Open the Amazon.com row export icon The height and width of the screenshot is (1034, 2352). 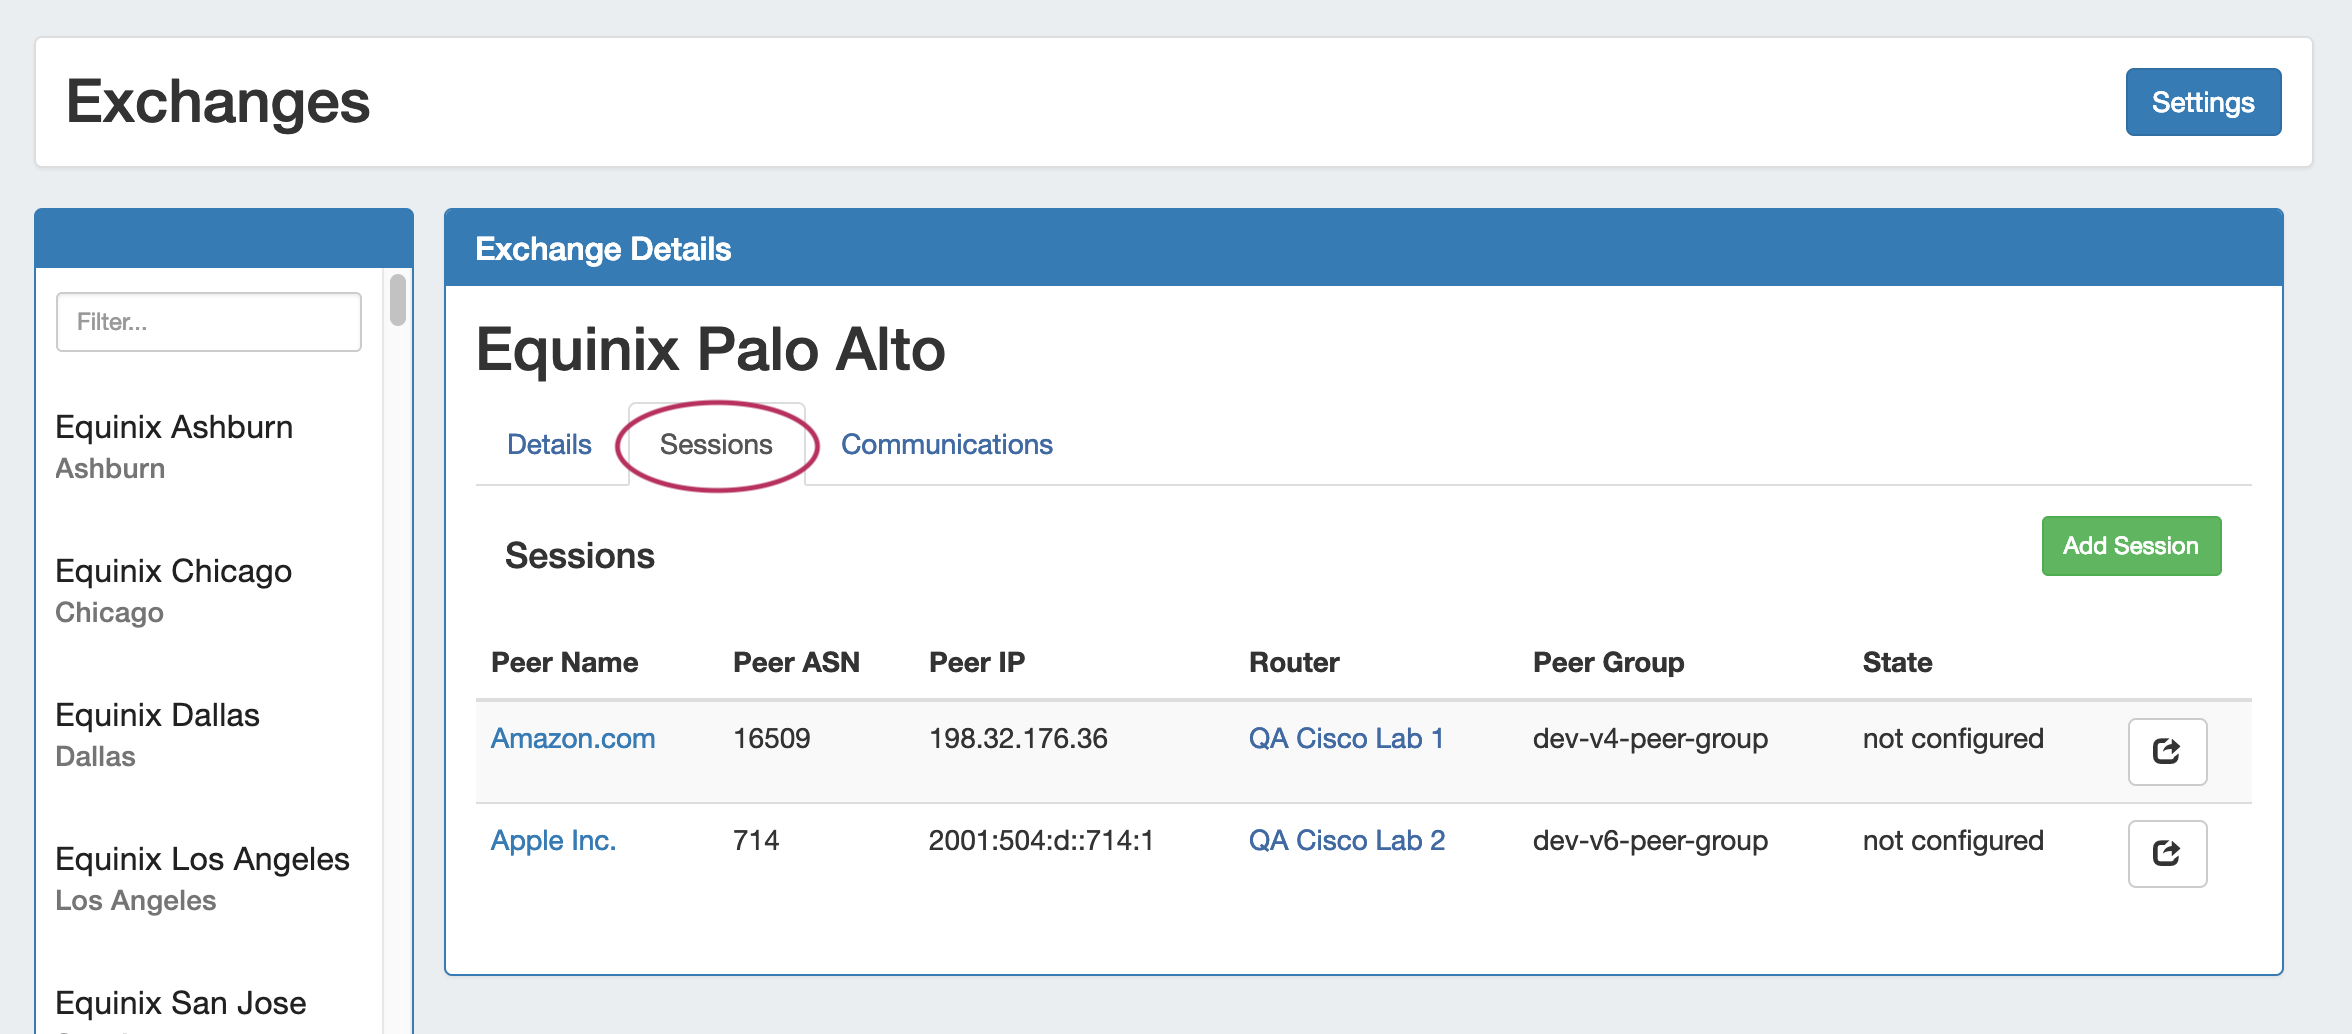[x=2167, y=751]
